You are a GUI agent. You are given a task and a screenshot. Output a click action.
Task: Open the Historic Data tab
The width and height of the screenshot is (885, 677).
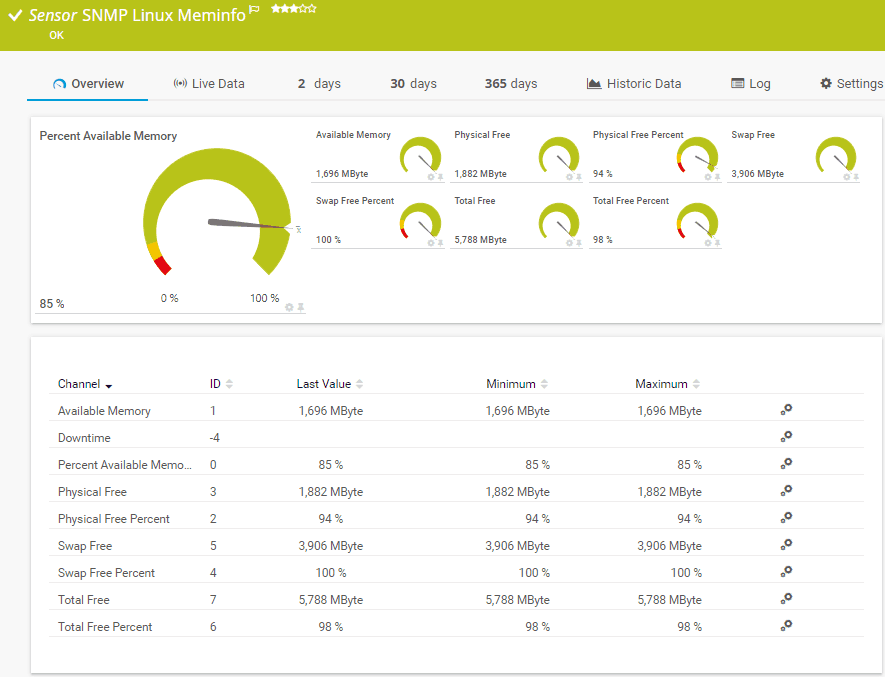coord(634,84)
